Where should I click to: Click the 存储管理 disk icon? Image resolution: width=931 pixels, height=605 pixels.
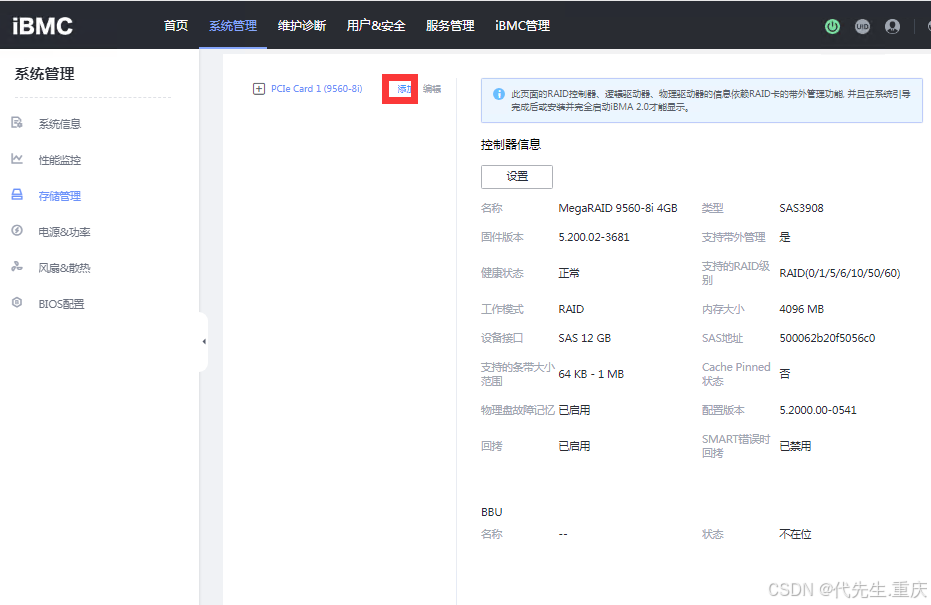17,195
